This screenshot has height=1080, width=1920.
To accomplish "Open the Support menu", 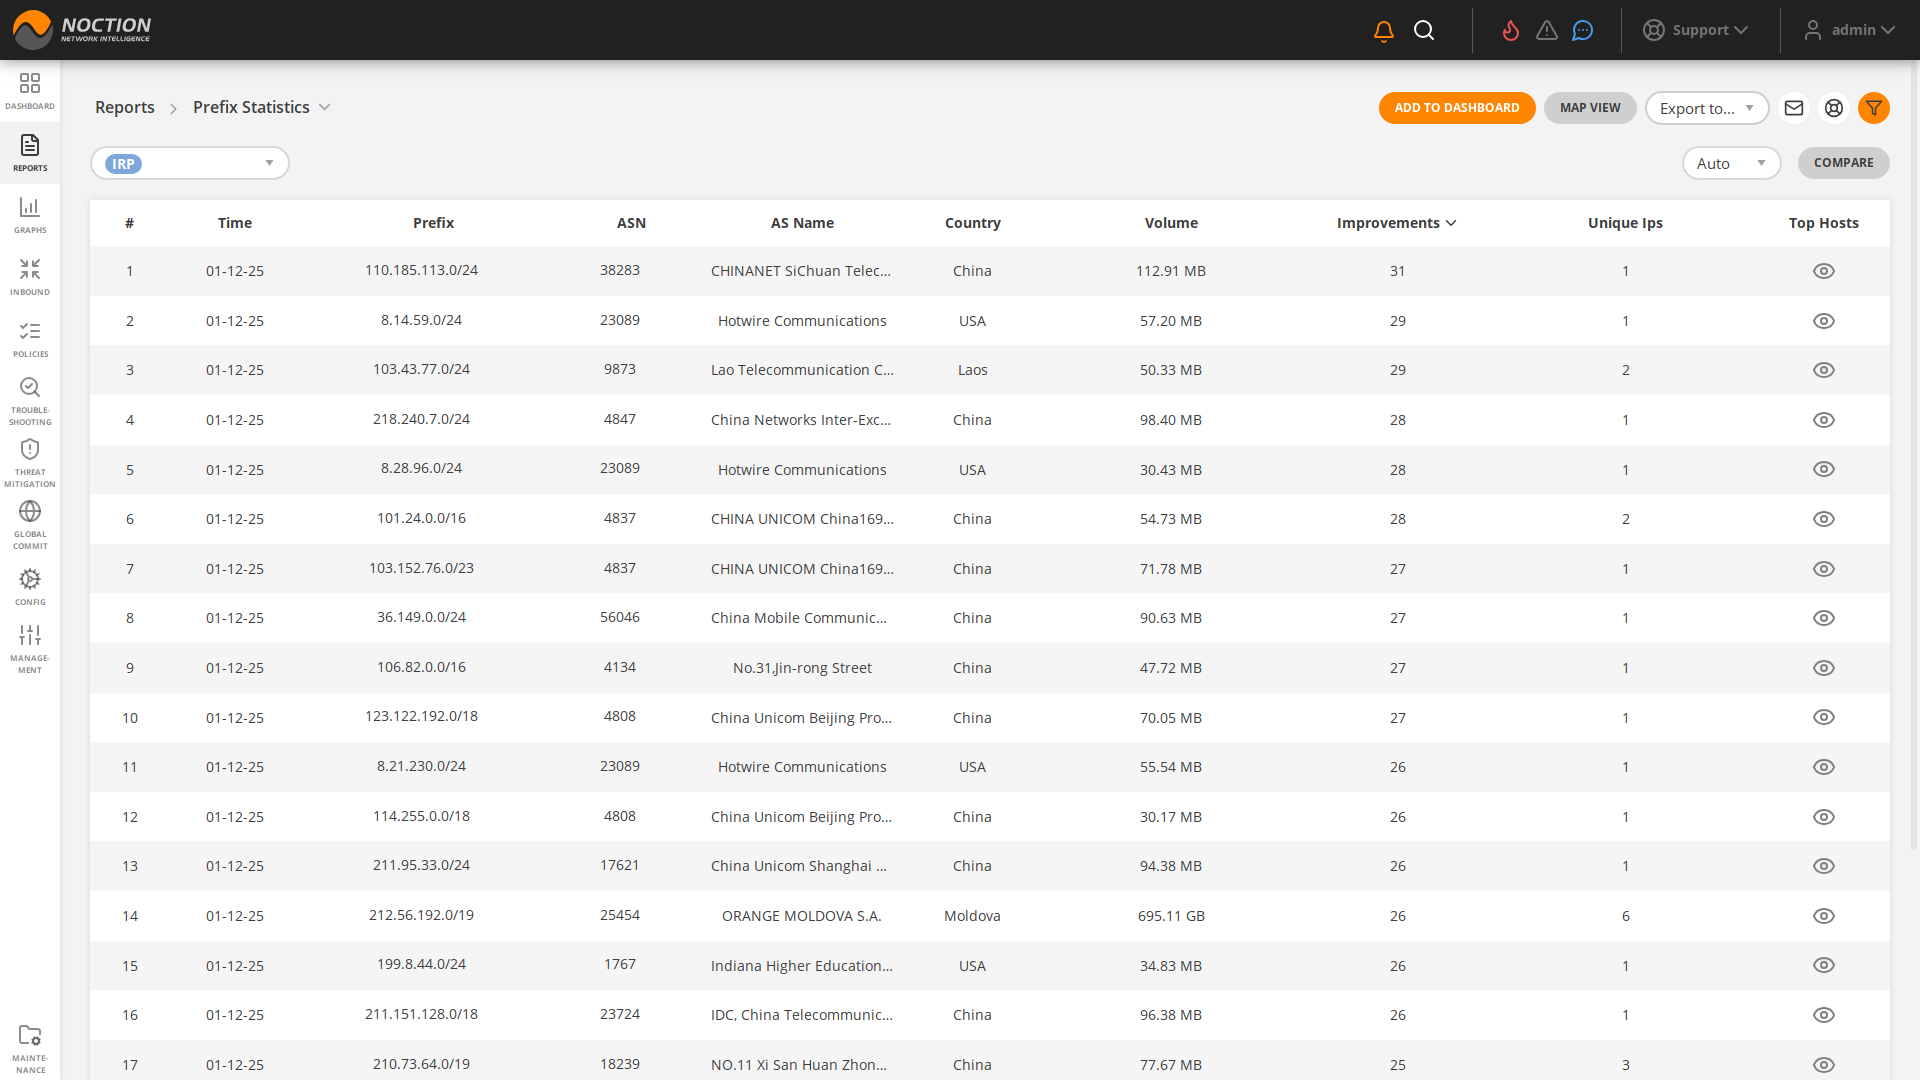I will 1697,30.
